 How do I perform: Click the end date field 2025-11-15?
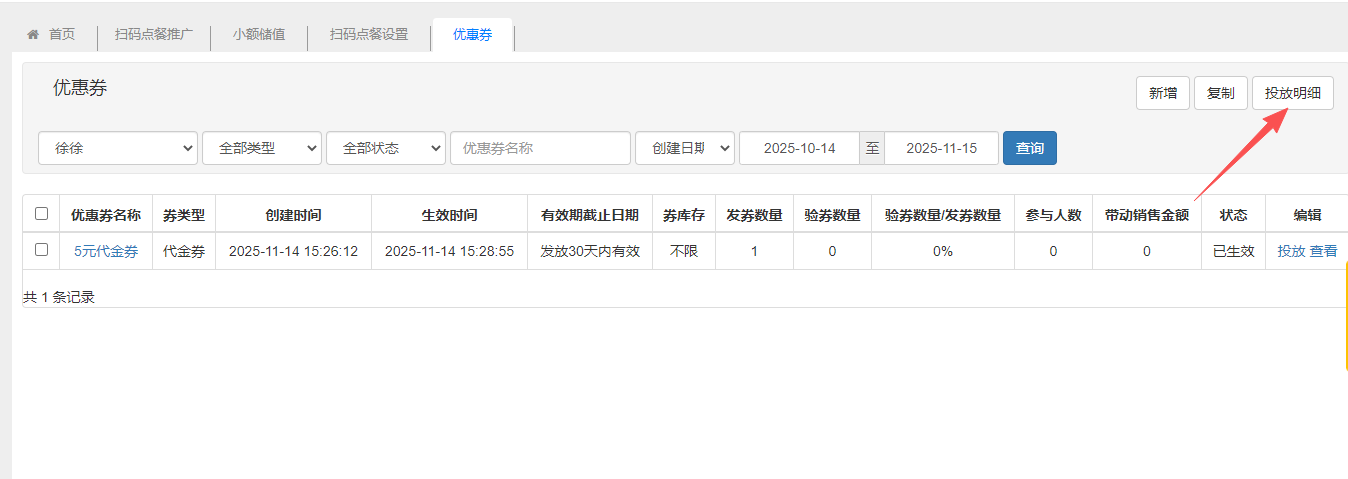(941, 148)
